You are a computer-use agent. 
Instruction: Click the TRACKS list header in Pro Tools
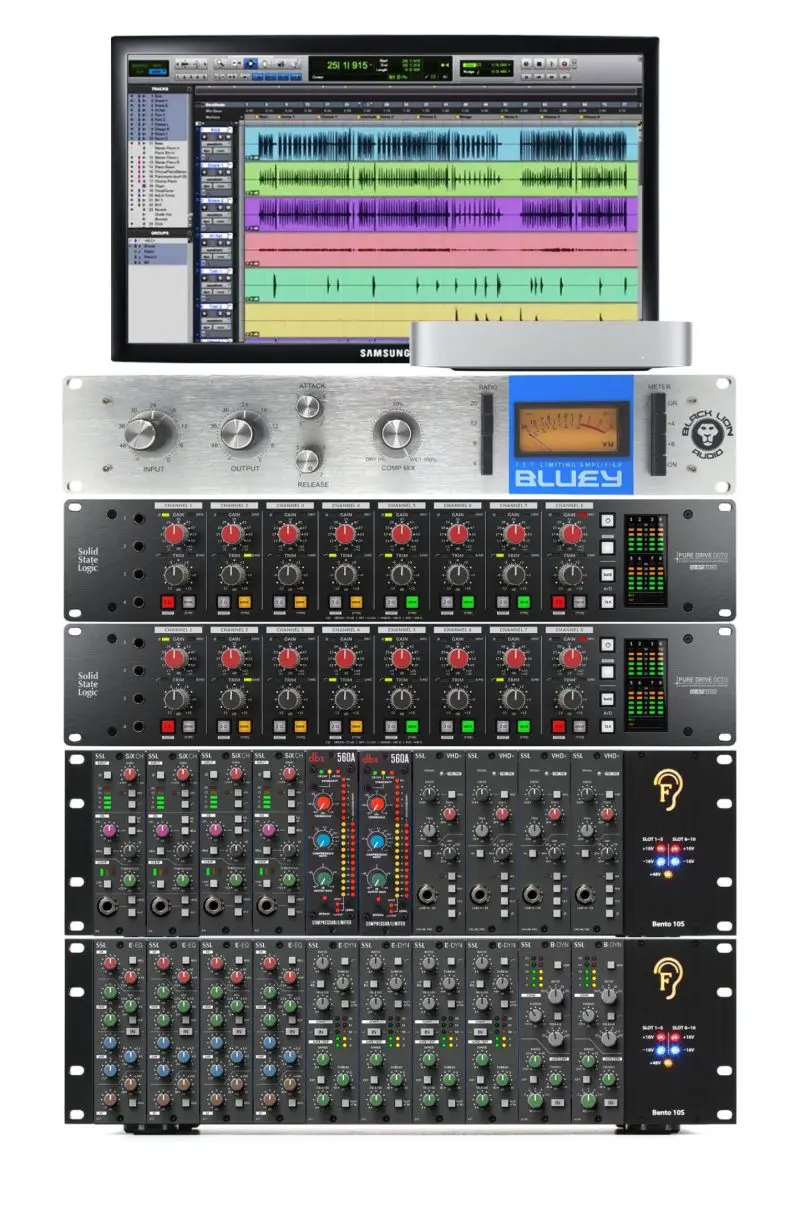coord(159,89)
